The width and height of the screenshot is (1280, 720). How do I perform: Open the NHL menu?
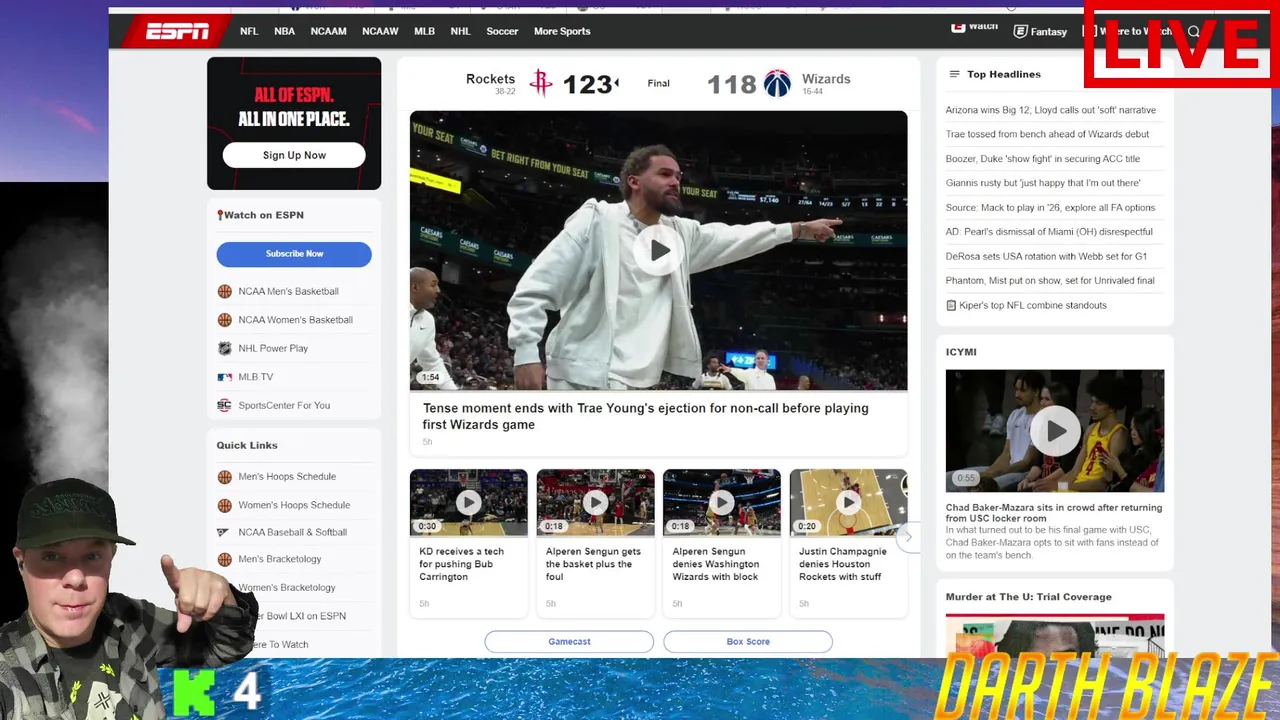460,31
